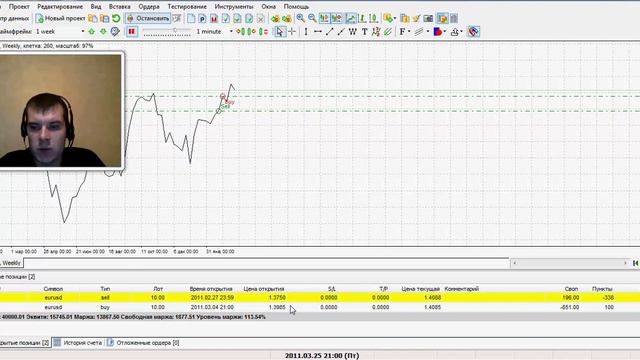Screen dimensions: 640x360
Task: Click the page icon with letter P
Action: [202, 18]
